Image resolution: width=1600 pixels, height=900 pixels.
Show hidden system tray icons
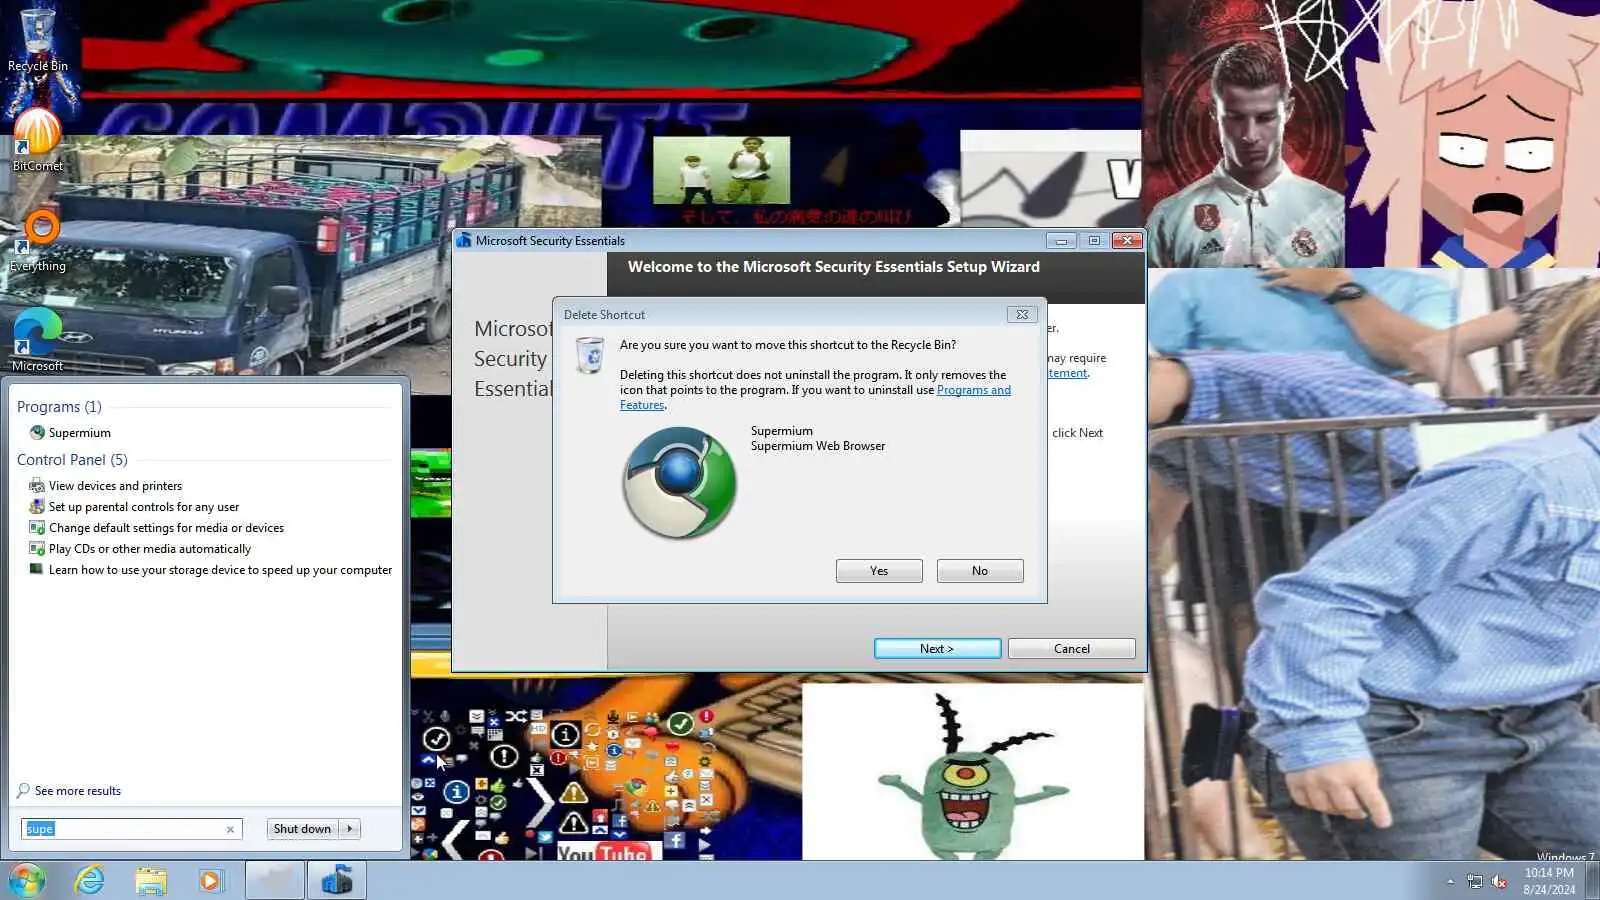click(1450, 881)
